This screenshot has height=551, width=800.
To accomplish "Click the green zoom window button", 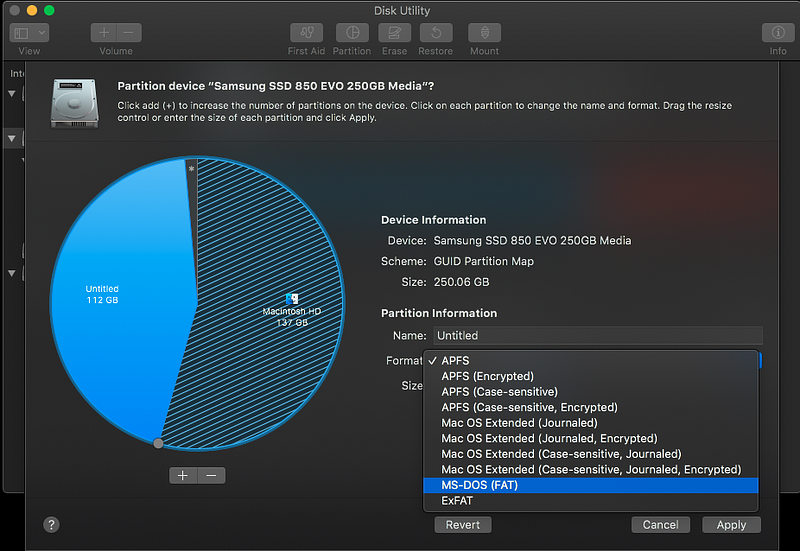I will click(49, 10).
